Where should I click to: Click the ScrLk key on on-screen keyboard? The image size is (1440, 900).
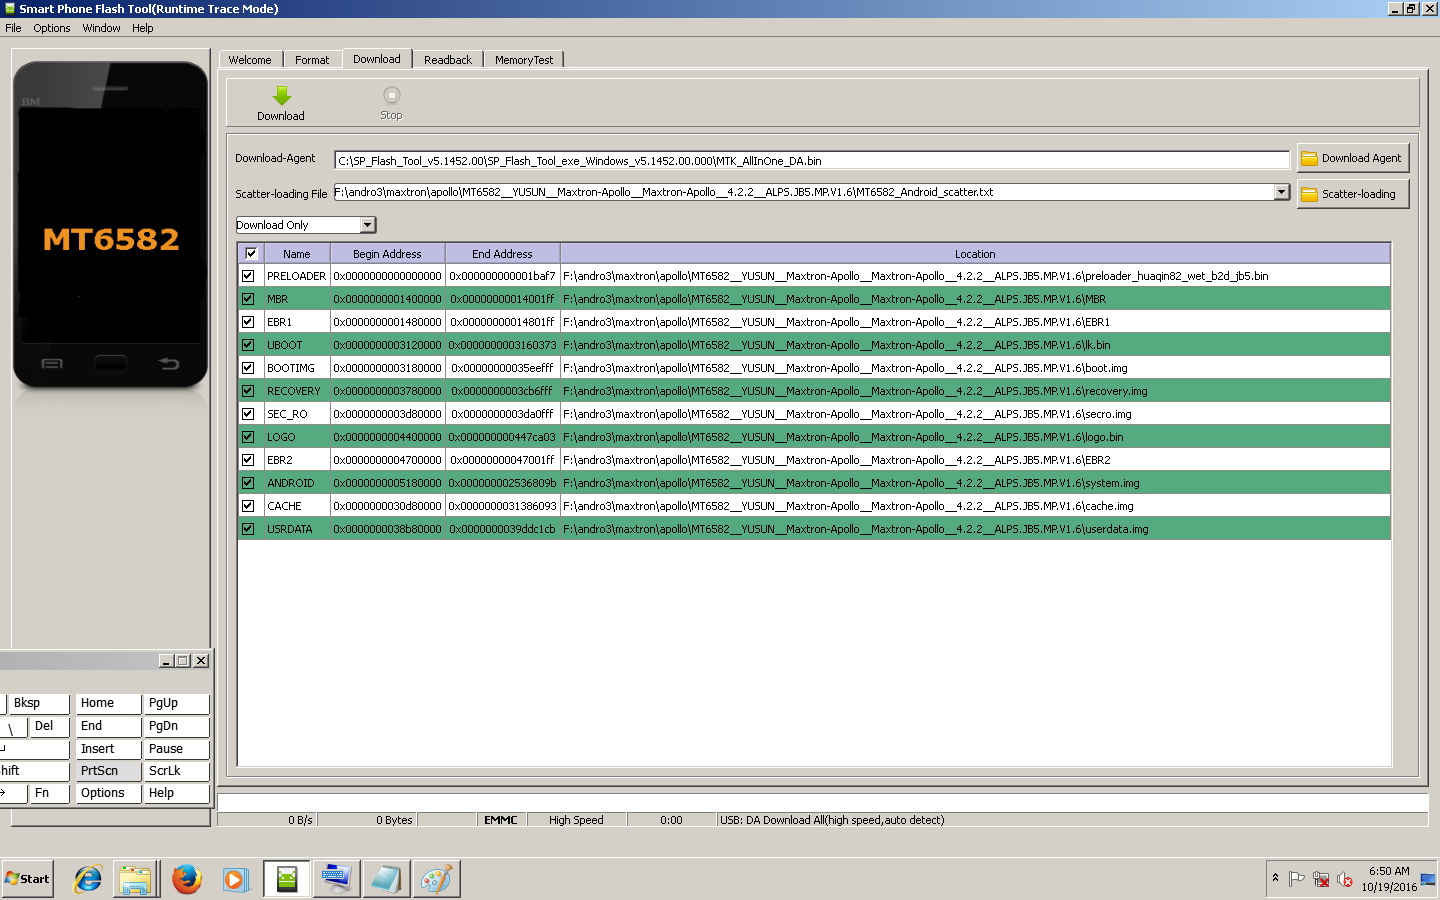176,771
